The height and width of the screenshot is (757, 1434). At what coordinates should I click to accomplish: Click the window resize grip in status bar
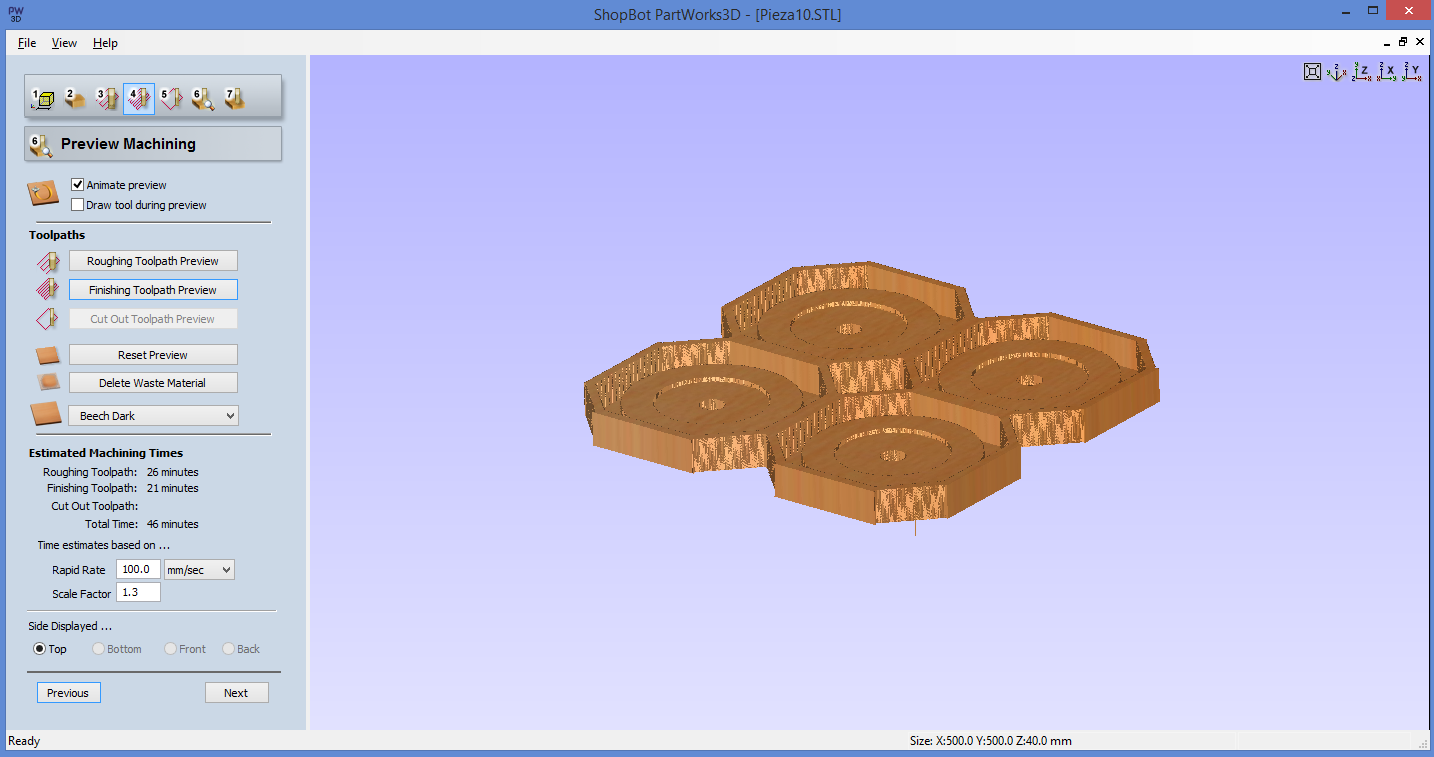[x=1423, y=742]
